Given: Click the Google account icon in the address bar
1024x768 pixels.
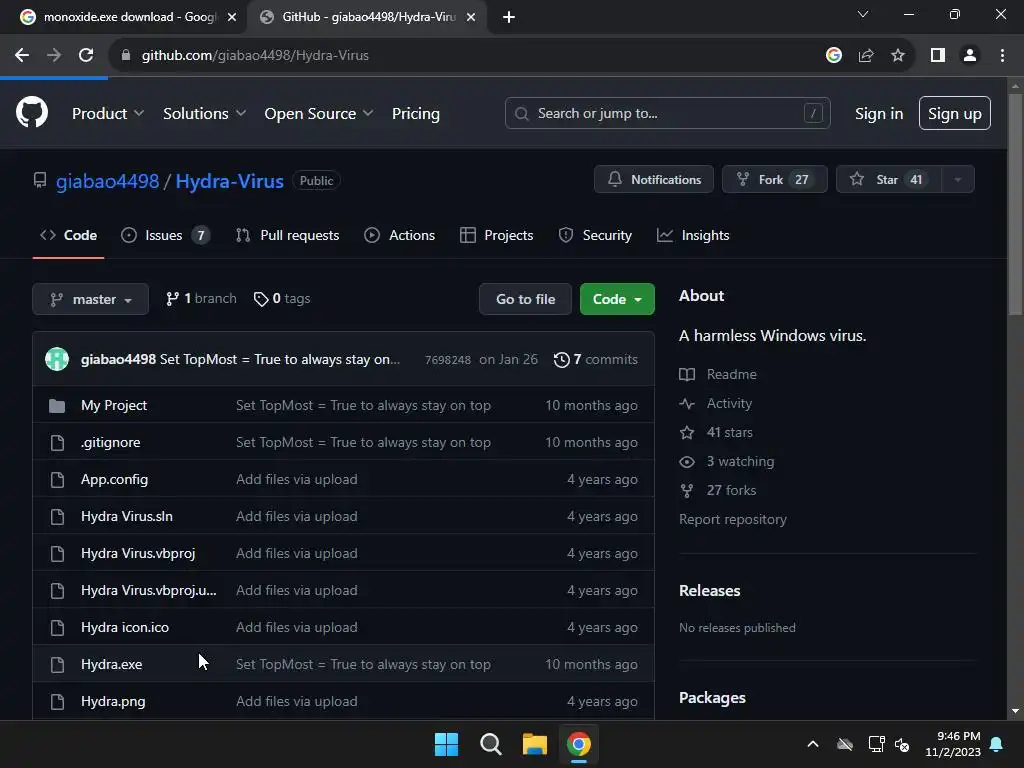Looking at the screenshot, I should (x=833, y=56).
